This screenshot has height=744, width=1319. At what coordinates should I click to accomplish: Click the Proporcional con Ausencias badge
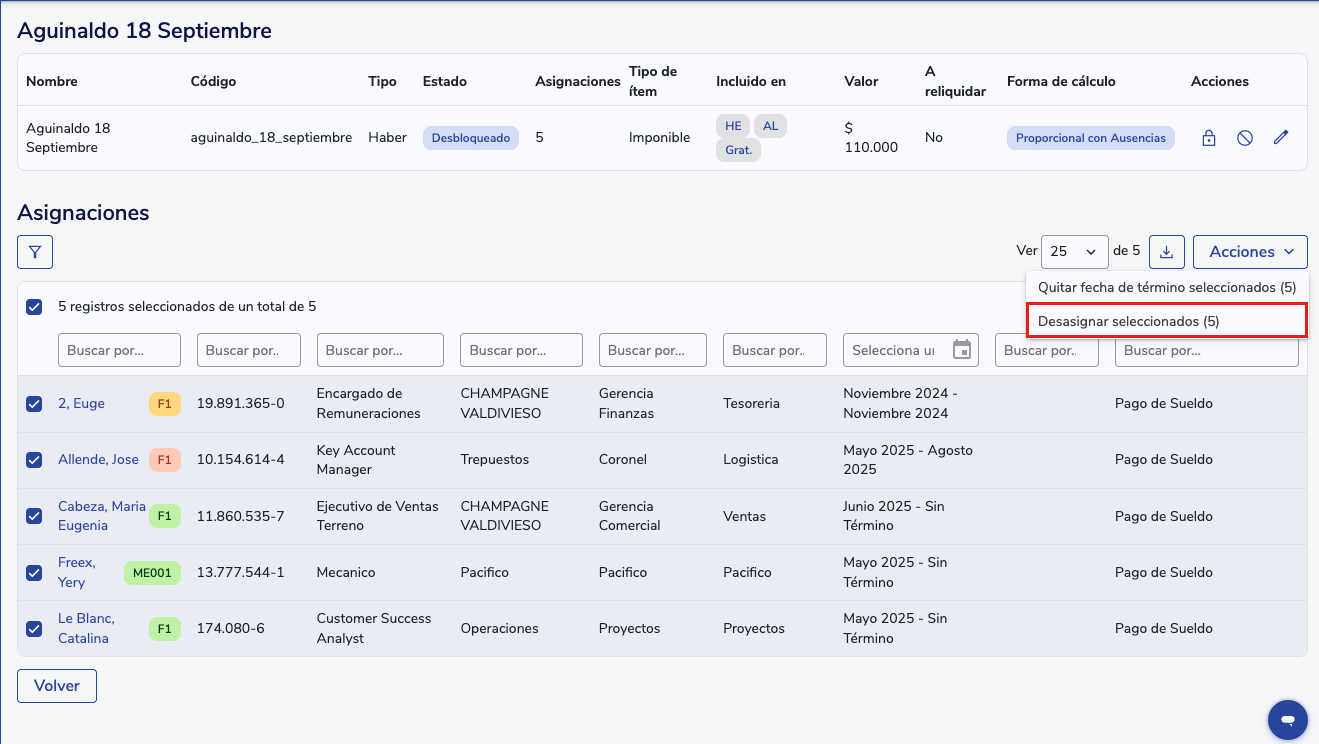click(x=1090, y=138)
